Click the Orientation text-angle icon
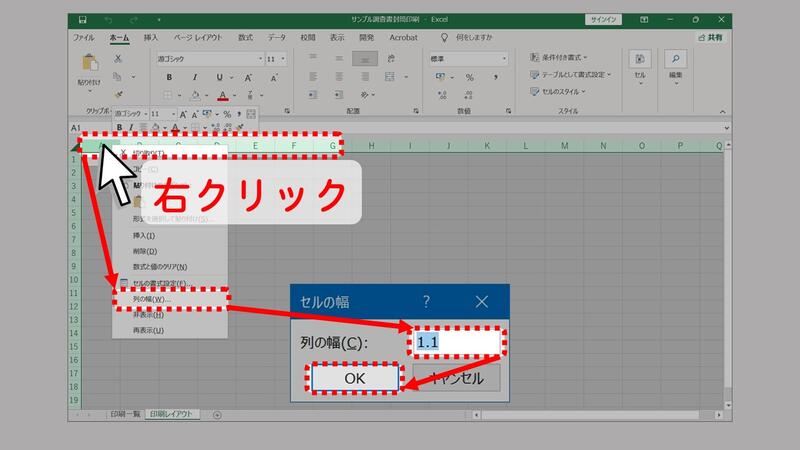Image resolution: width=800 pixels, height=450 pixels. (364, 95)
